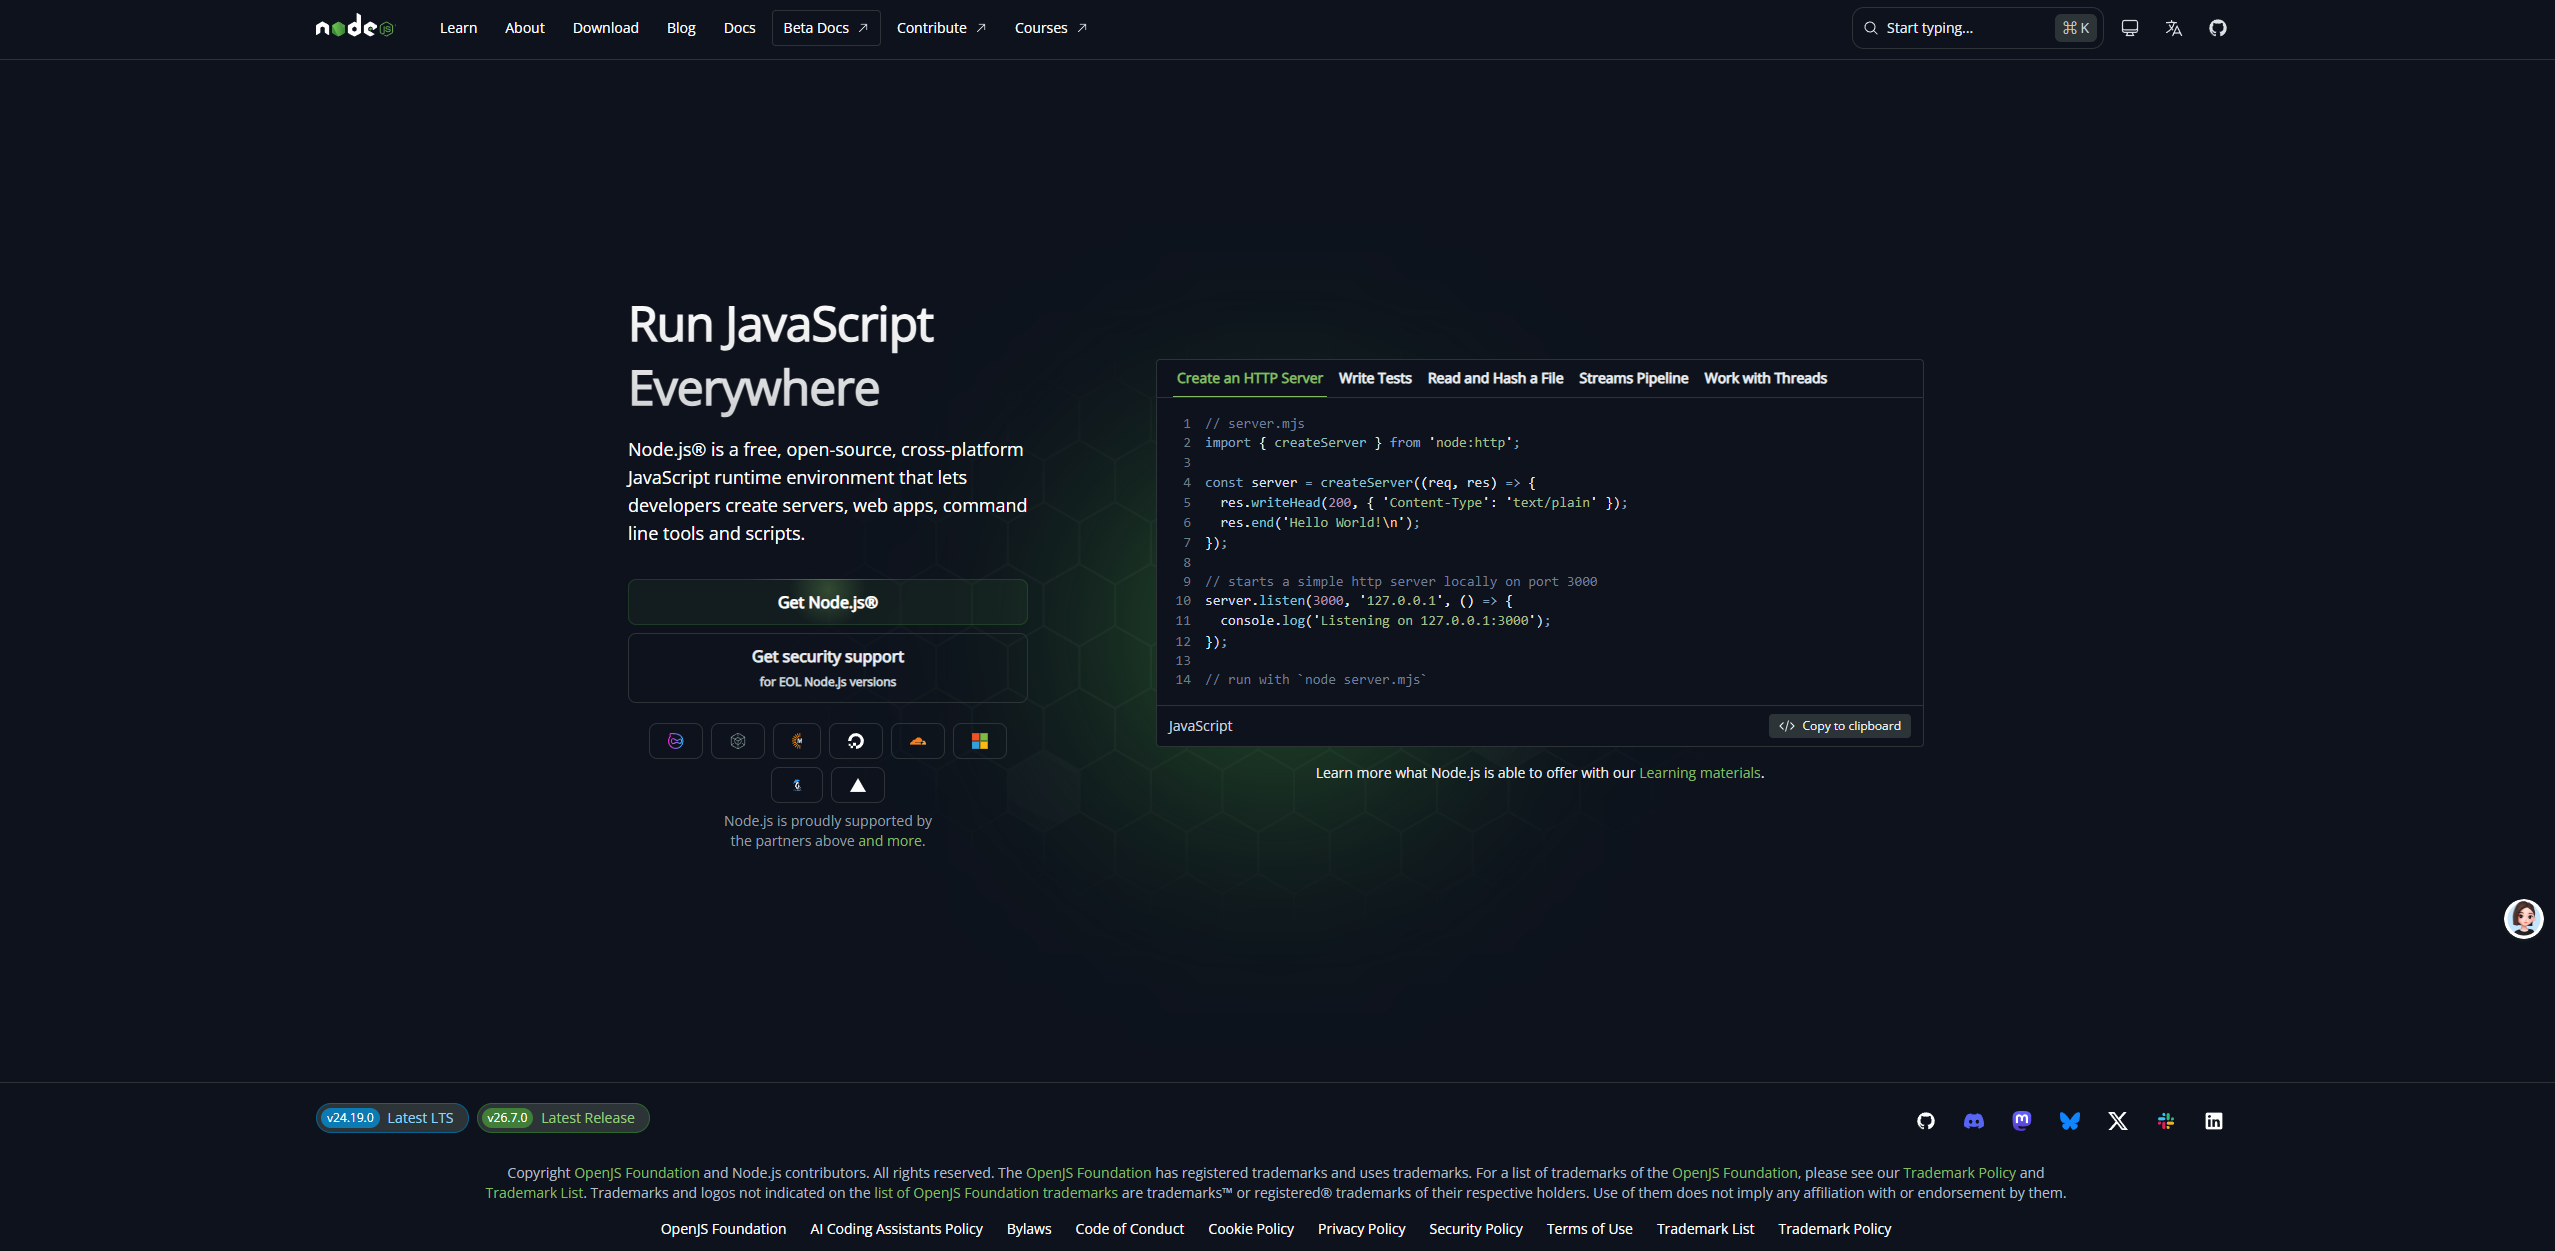The height and width of the screenshot is (1251, 2555).
Task: Open the Courses external link
Action: 1050,28
